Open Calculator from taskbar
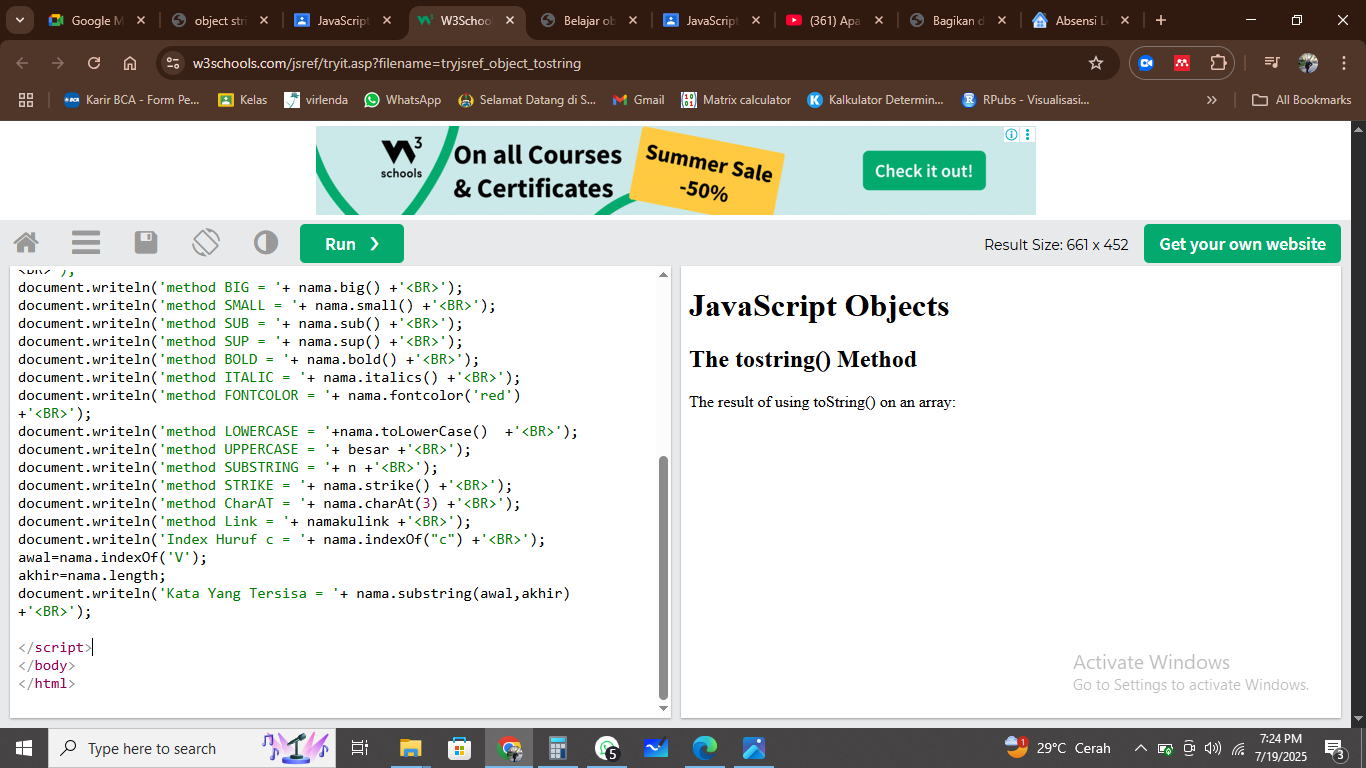This screenshot has height=768, width=1366. (x=558, y=748)
